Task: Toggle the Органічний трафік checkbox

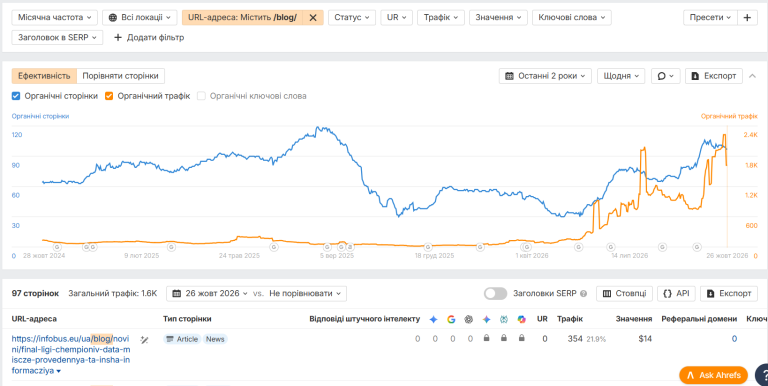Action: coord(109,96)
